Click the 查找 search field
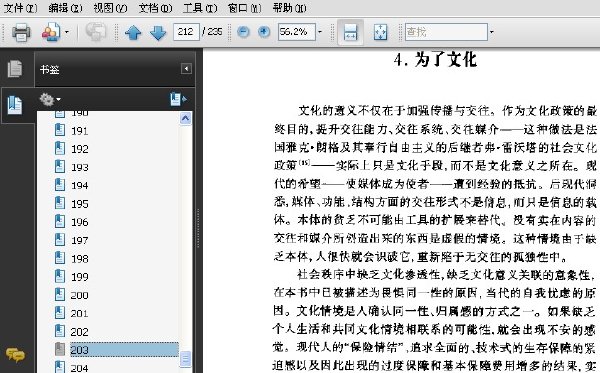600x373 pixels. point(446,32)
